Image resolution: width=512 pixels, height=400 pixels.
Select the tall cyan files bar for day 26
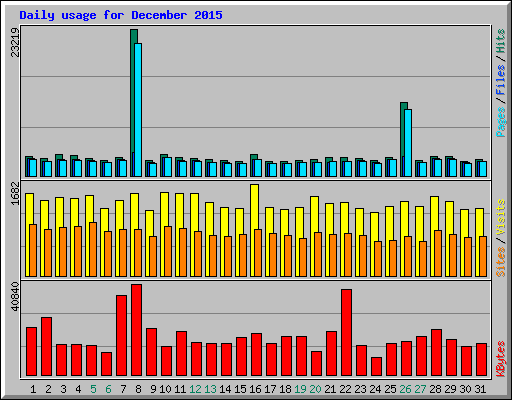click(408, 143)
